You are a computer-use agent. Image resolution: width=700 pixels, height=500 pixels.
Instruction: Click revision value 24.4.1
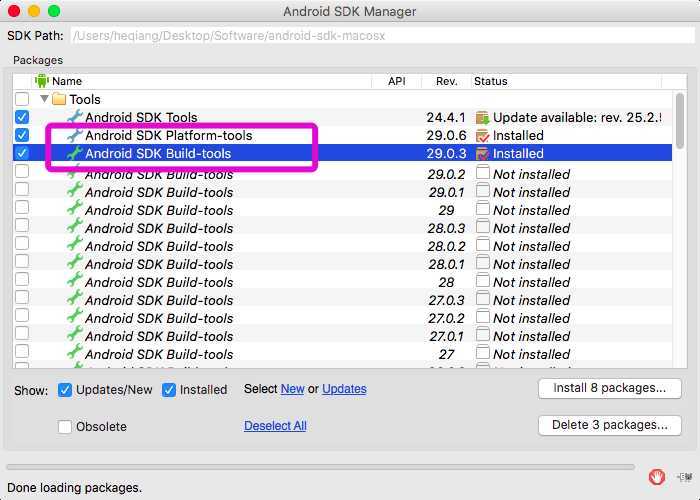click(x=446, y=117)
